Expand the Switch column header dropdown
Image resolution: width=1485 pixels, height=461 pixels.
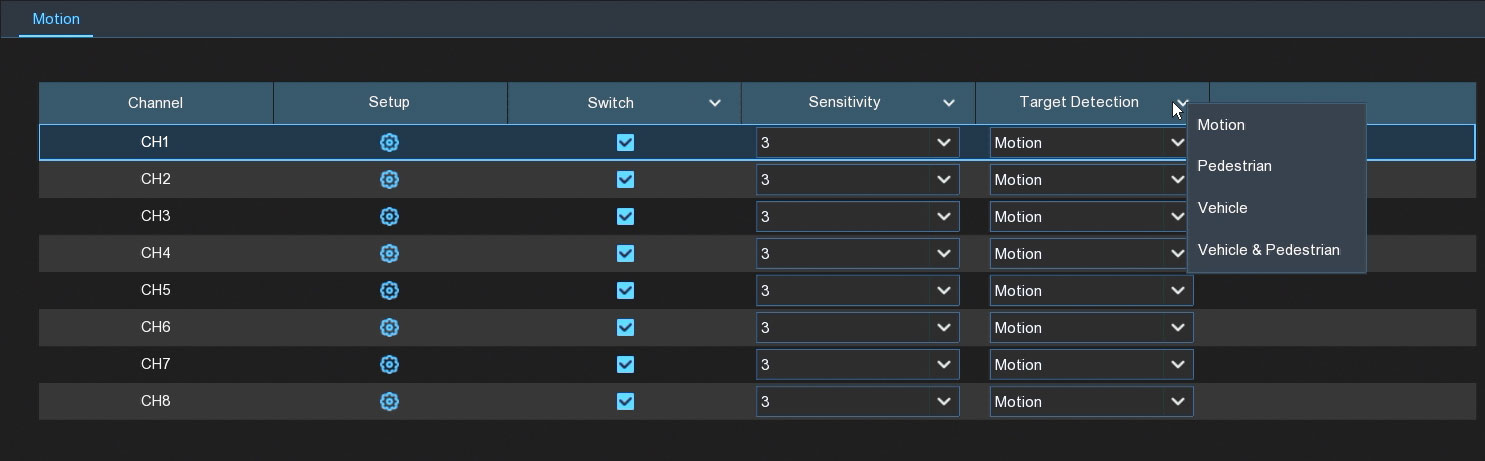click(715, 103)
